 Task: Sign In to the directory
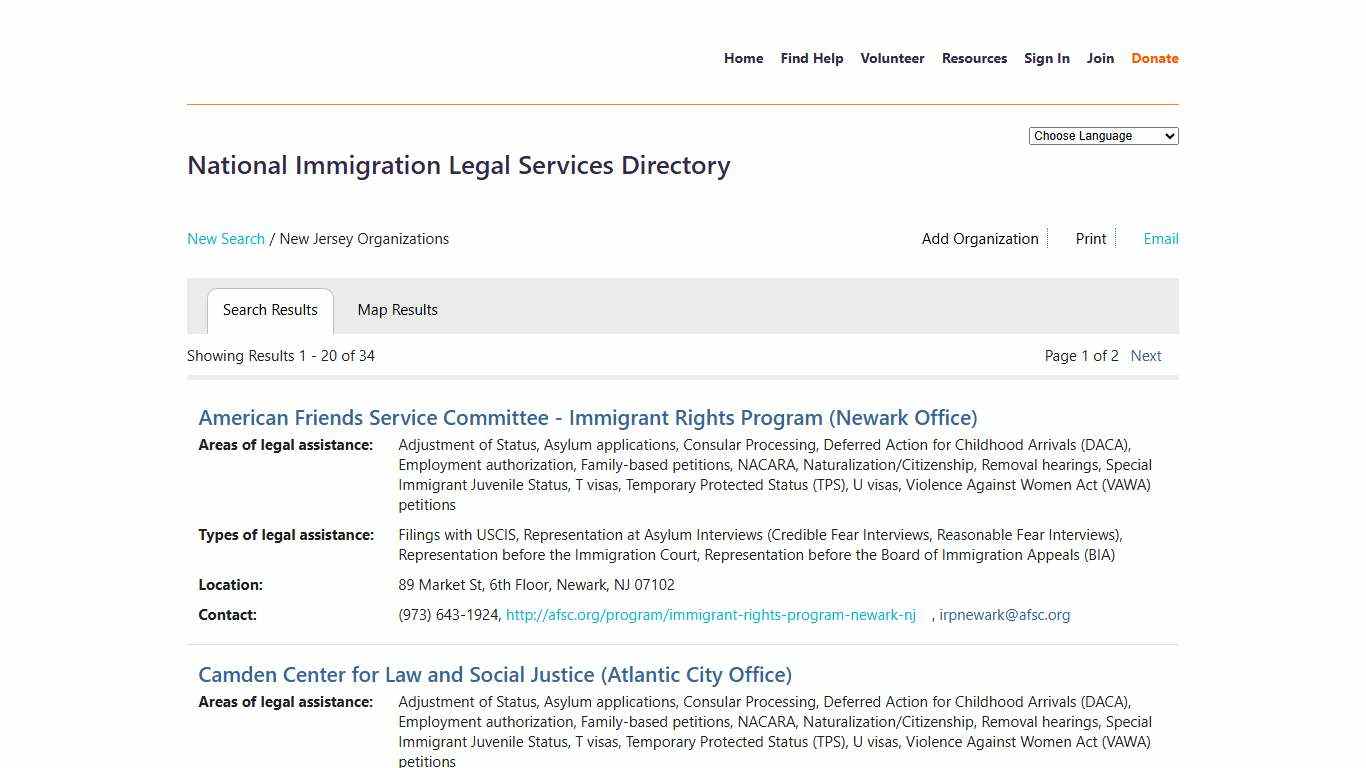1047,58
